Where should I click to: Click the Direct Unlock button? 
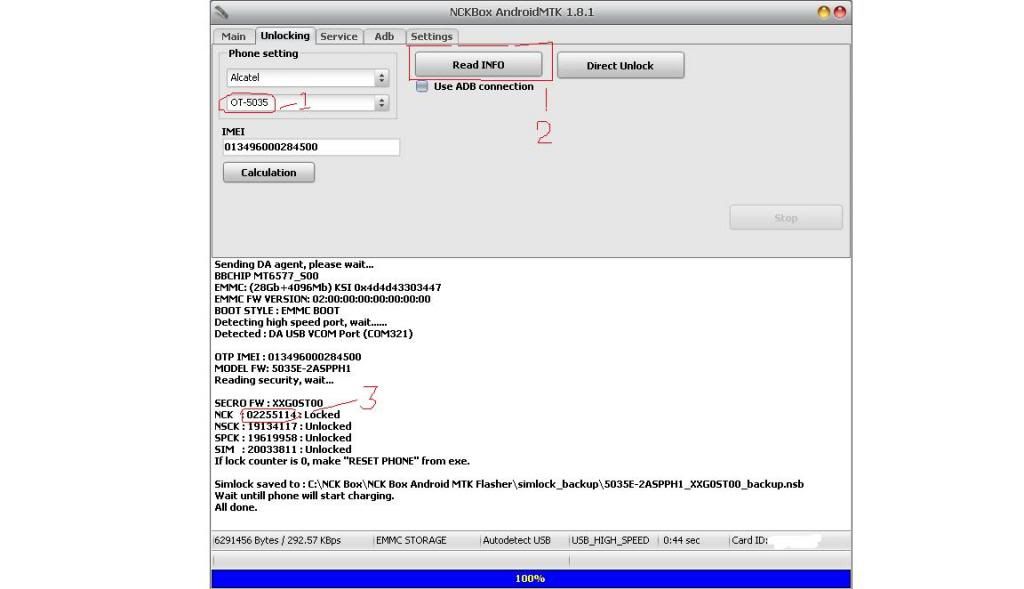pos(620,66)
